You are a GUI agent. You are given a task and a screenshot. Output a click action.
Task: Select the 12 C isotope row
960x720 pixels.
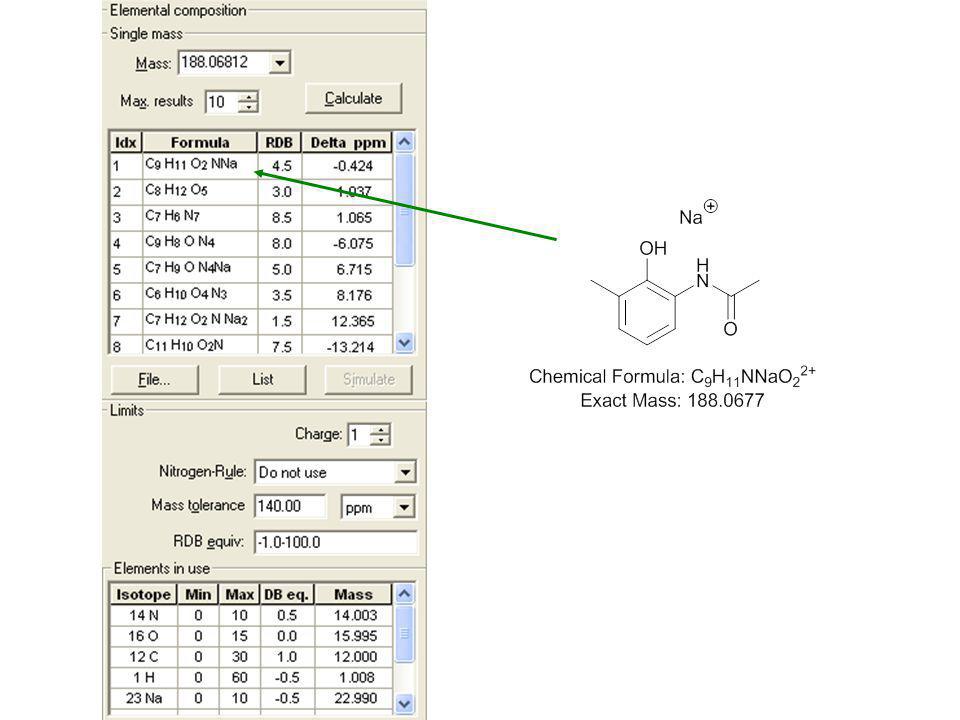click(251, 657)
